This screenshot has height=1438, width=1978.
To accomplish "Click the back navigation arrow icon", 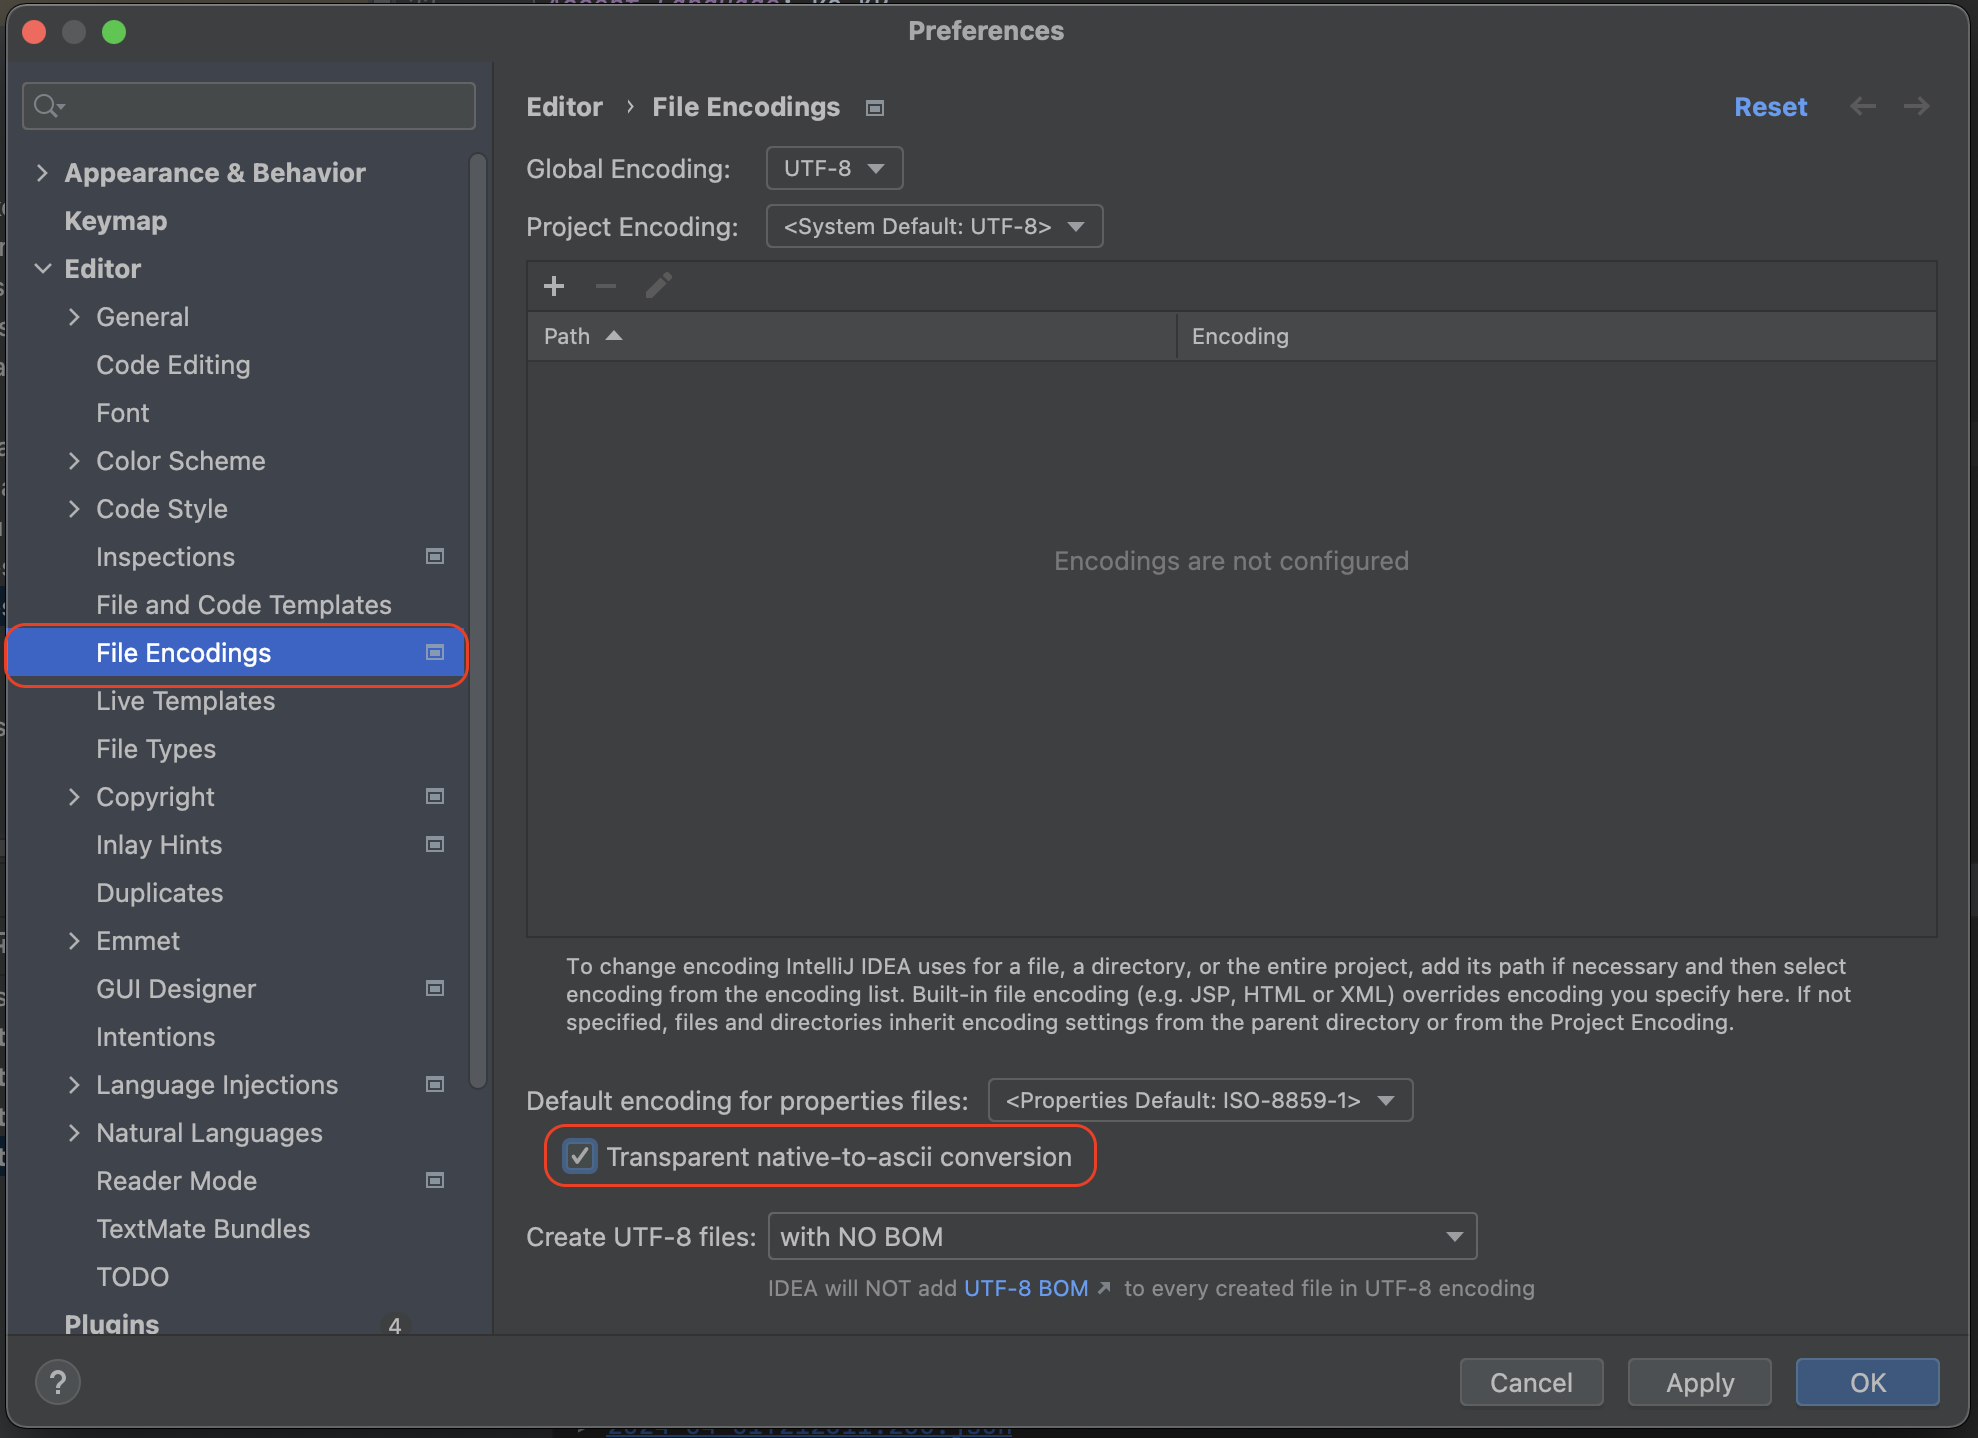I will tap(1863, 106).
